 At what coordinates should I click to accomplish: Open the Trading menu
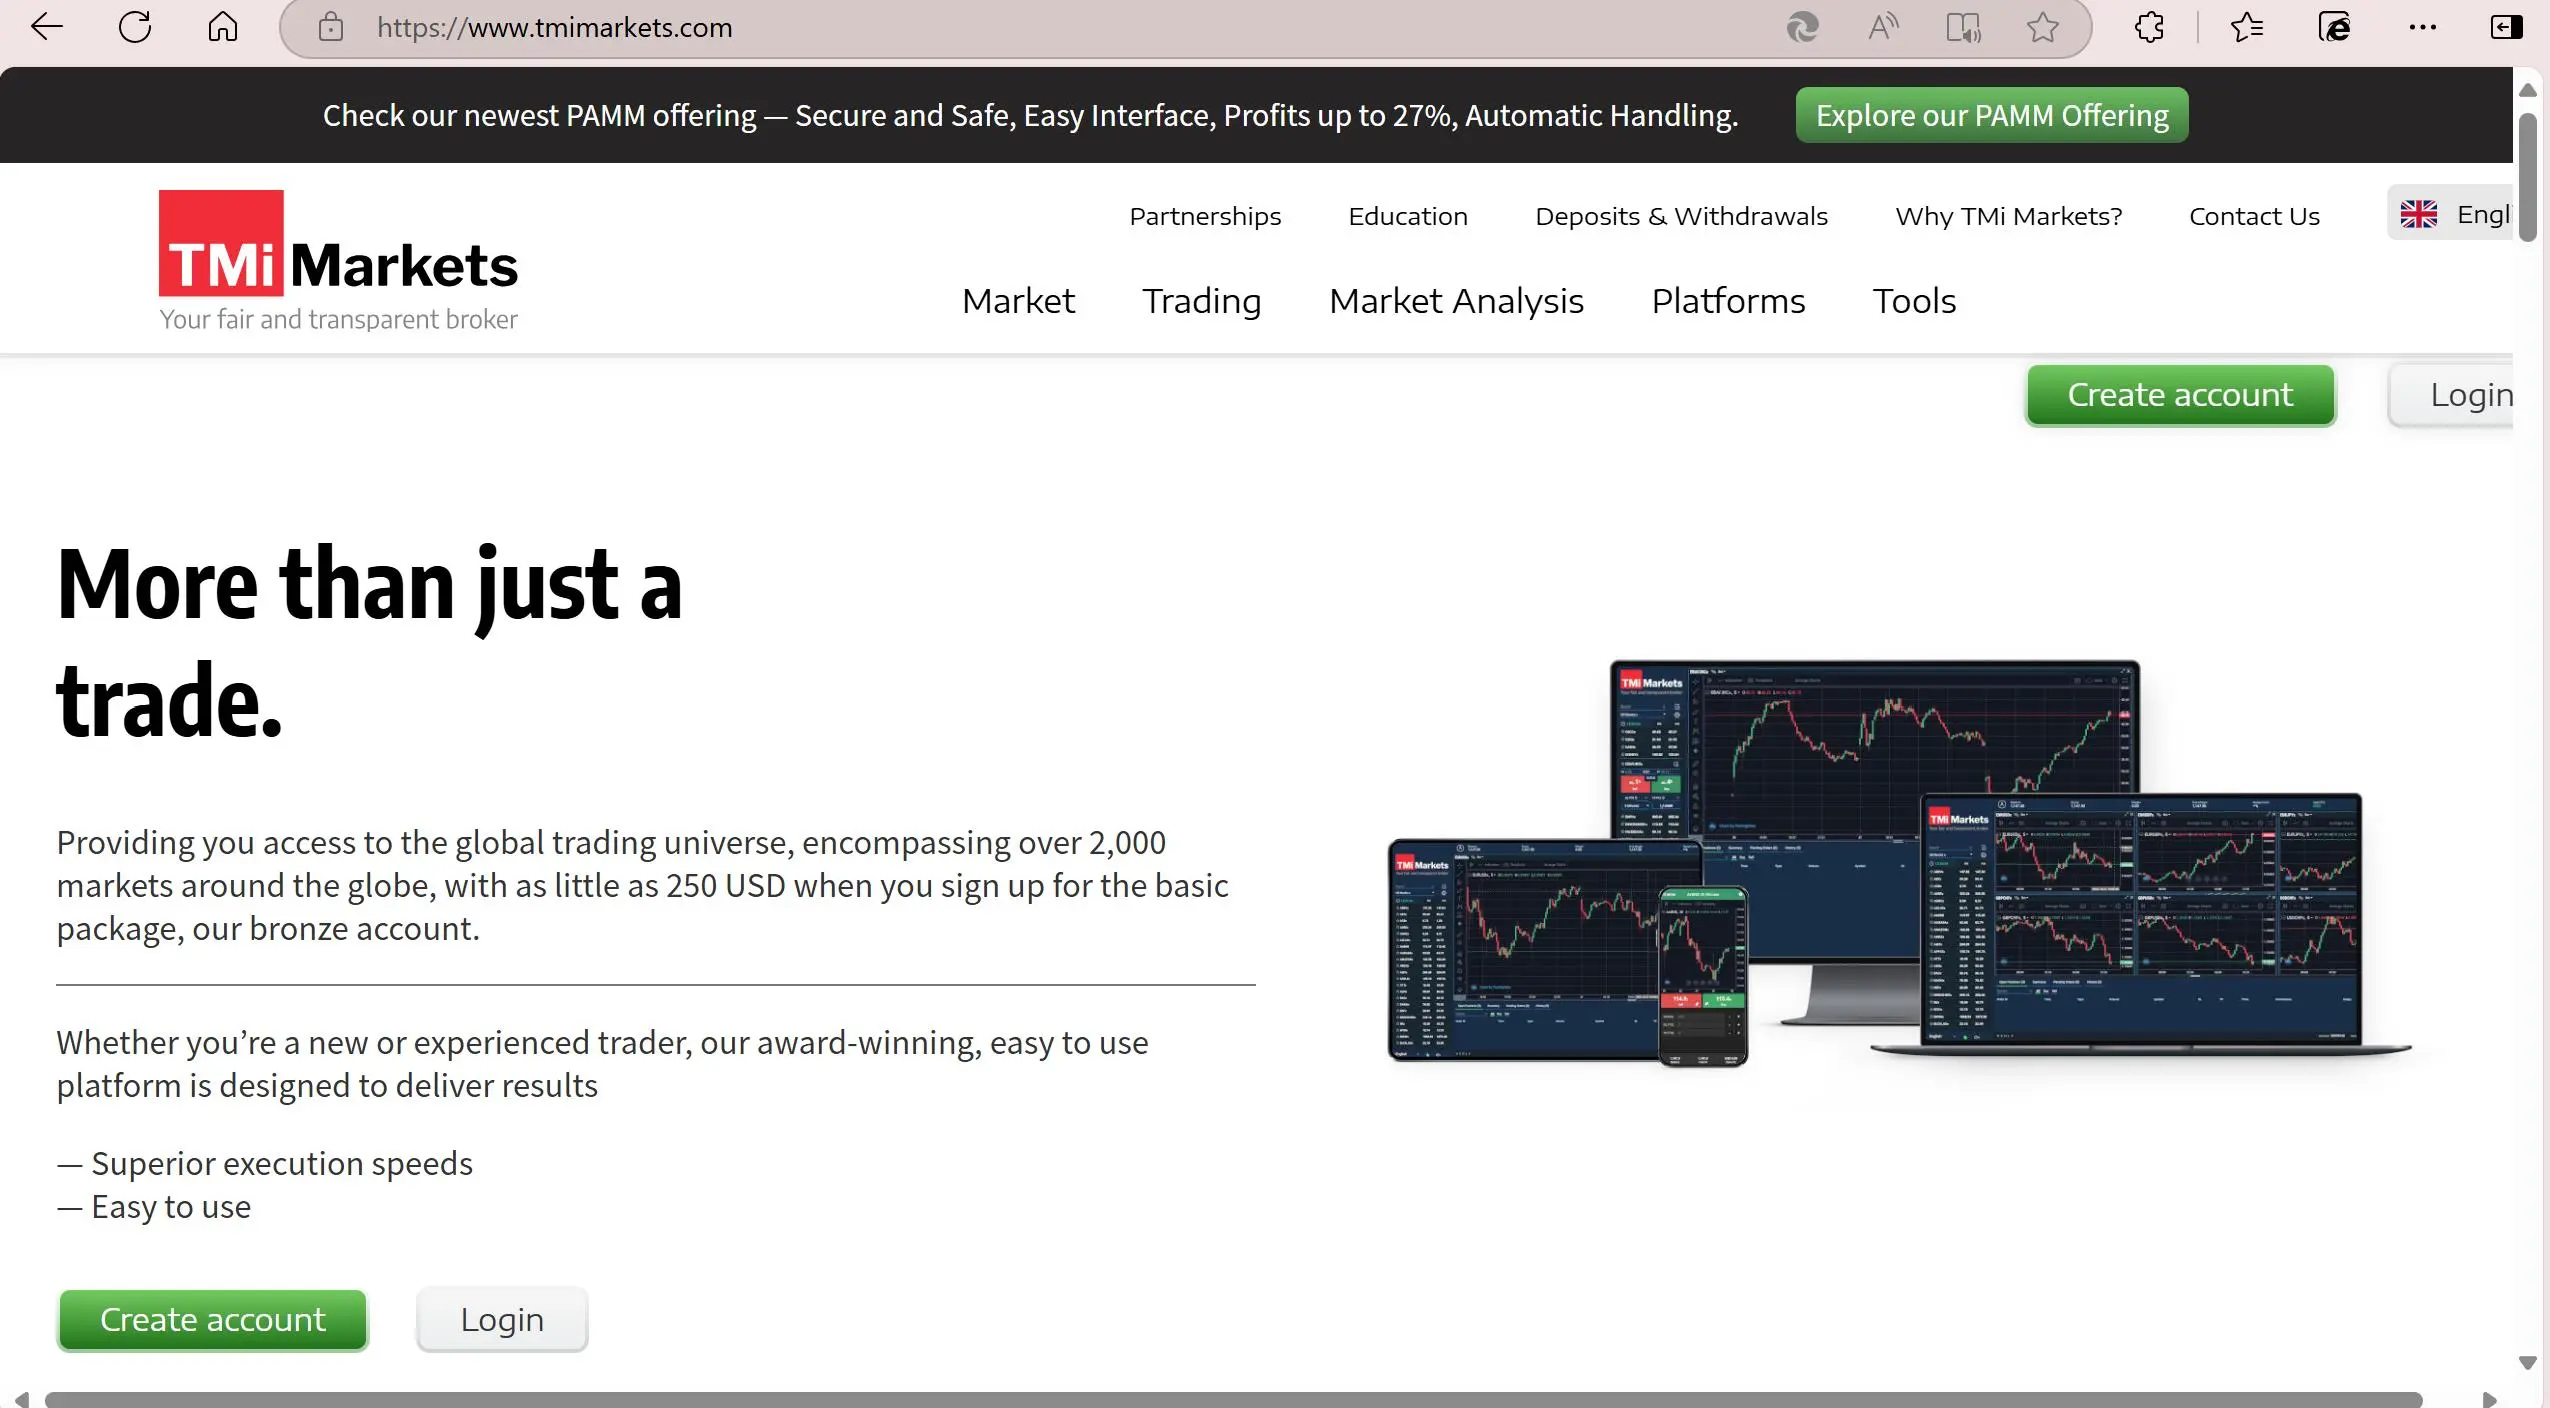click(x=1202, y=301)
